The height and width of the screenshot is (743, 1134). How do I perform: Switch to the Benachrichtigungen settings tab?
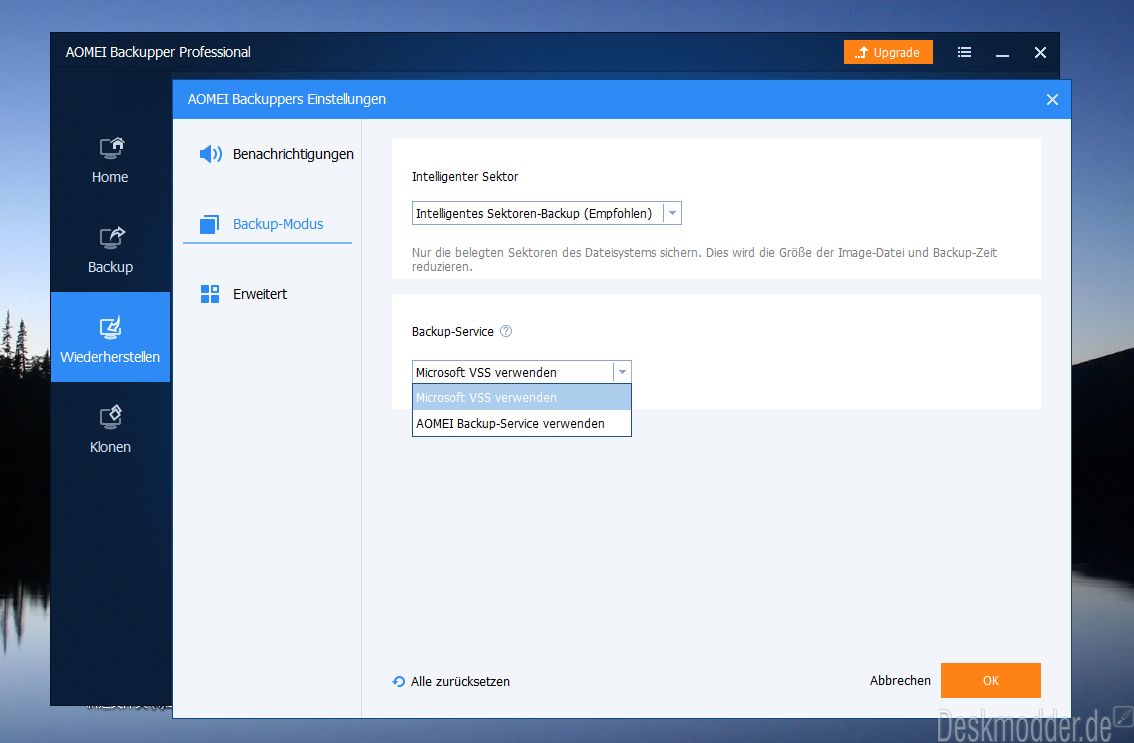(x=276, y=154)
